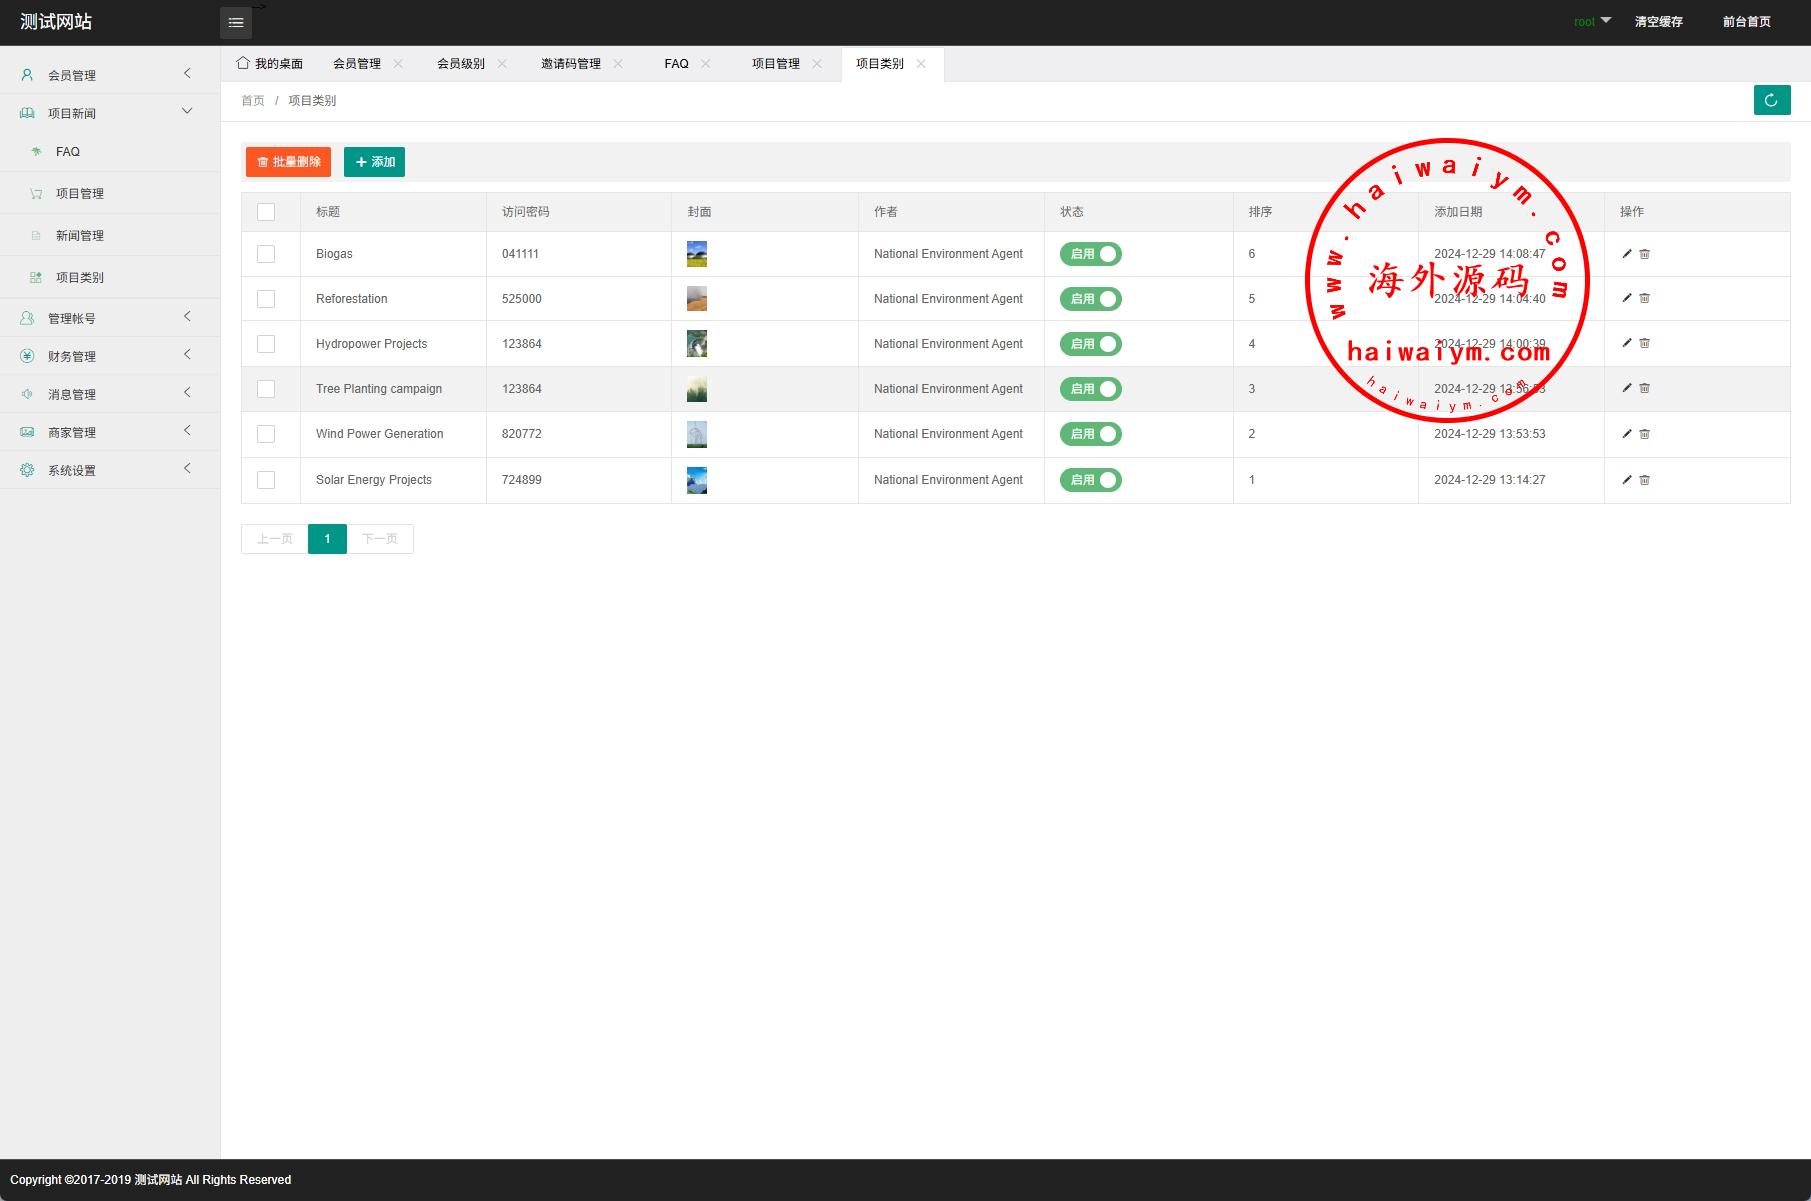Click edit pencil icon for Biogas row
The image size is (1811, 1201).
(x=1627, y=254)
